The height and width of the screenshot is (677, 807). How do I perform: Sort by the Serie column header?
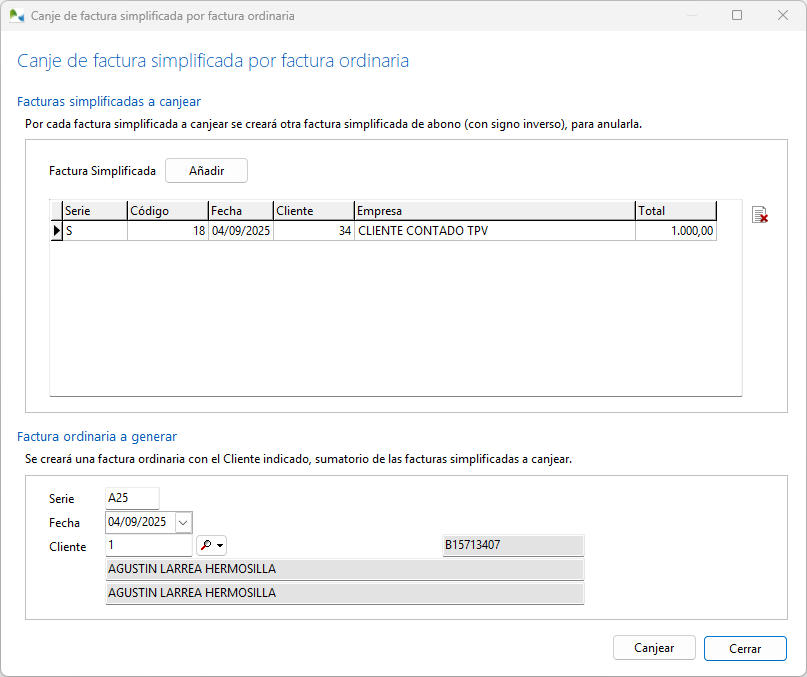coord(94,211)
